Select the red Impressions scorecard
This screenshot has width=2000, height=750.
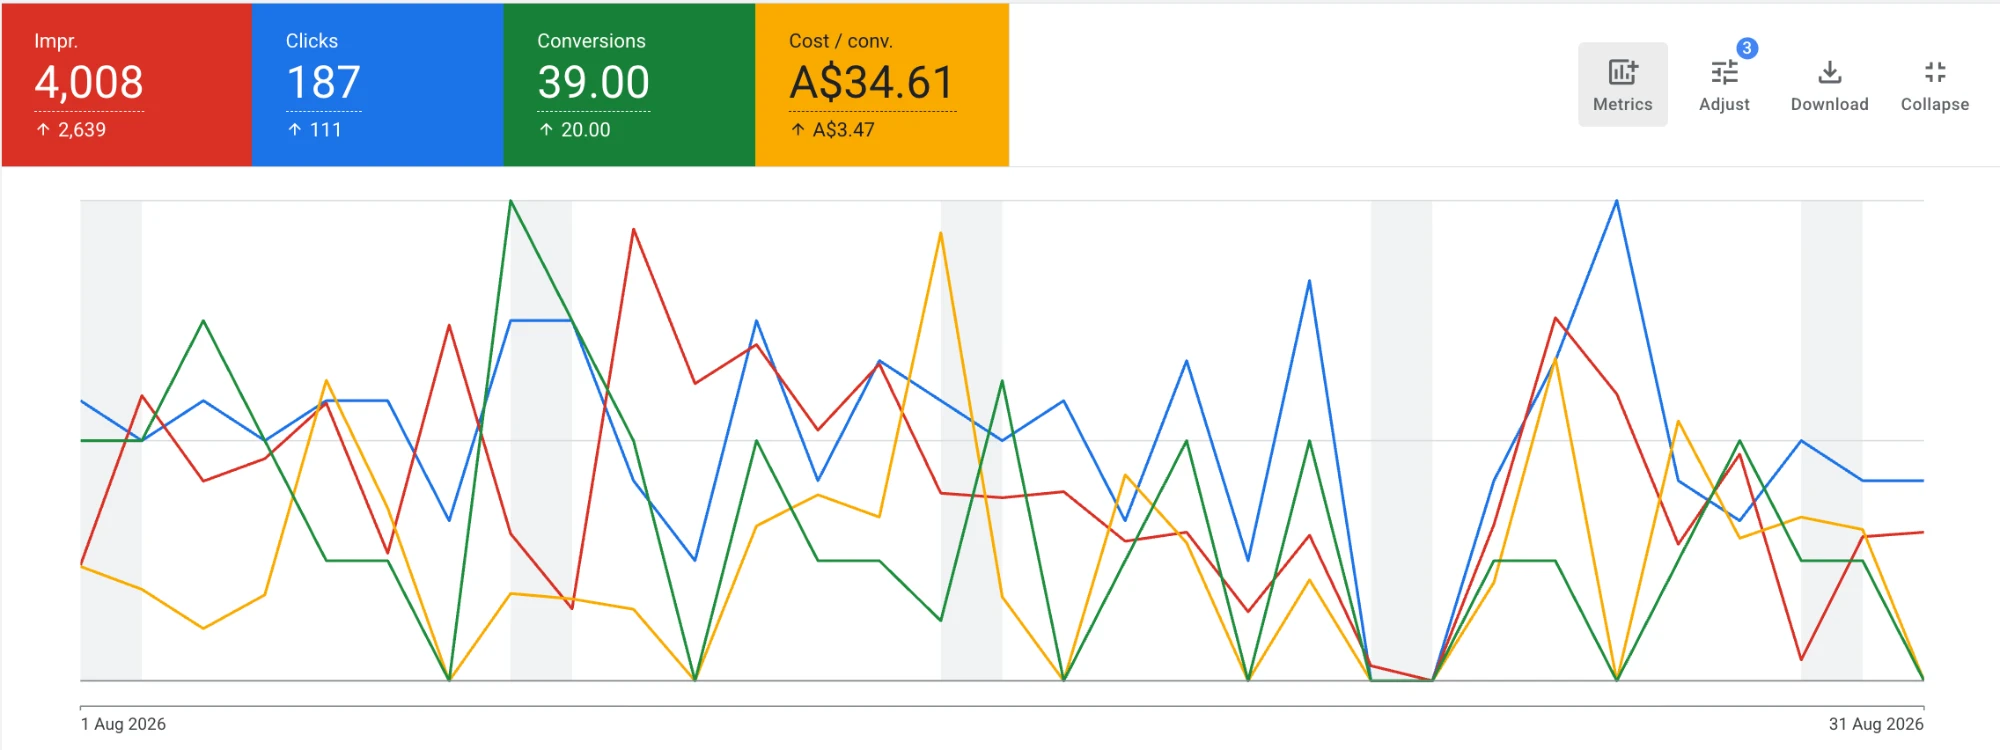[127, 85]
